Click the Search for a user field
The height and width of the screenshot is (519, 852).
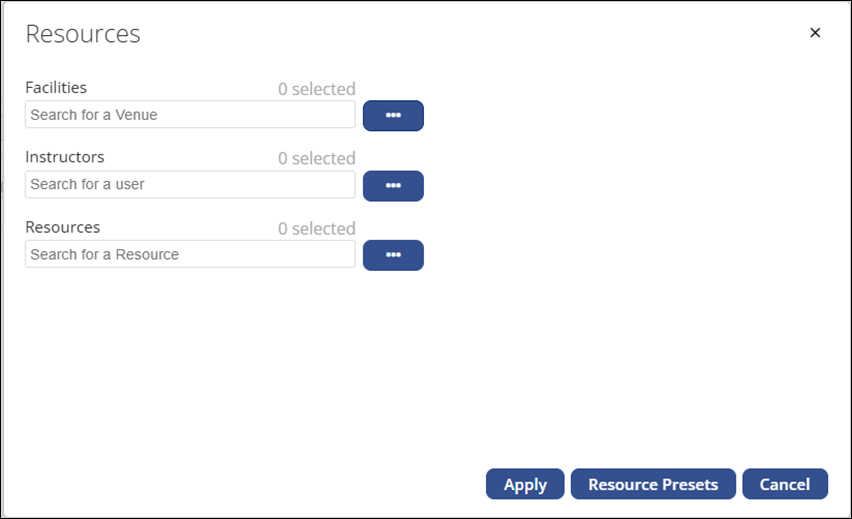tap(190, 185)
